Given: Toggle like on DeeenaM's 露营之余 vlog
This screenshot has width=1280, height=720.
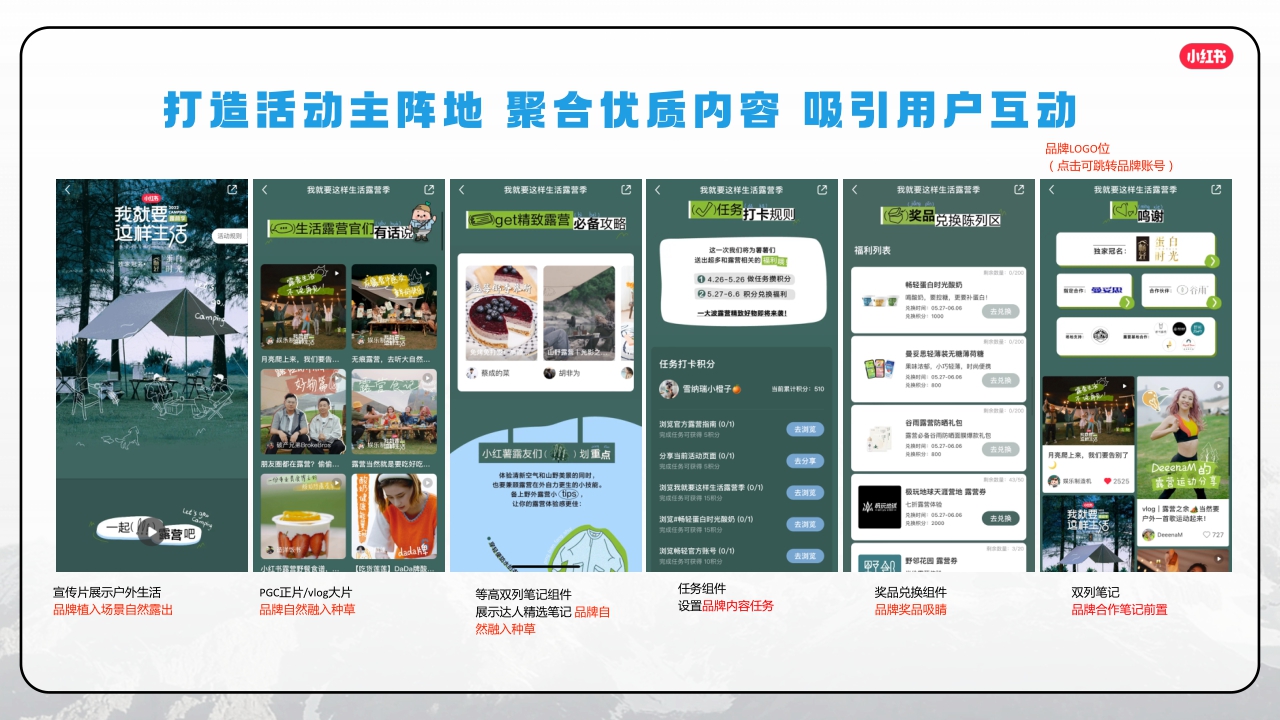Looking at the screenshot, I should click(x=1207, y=534).
